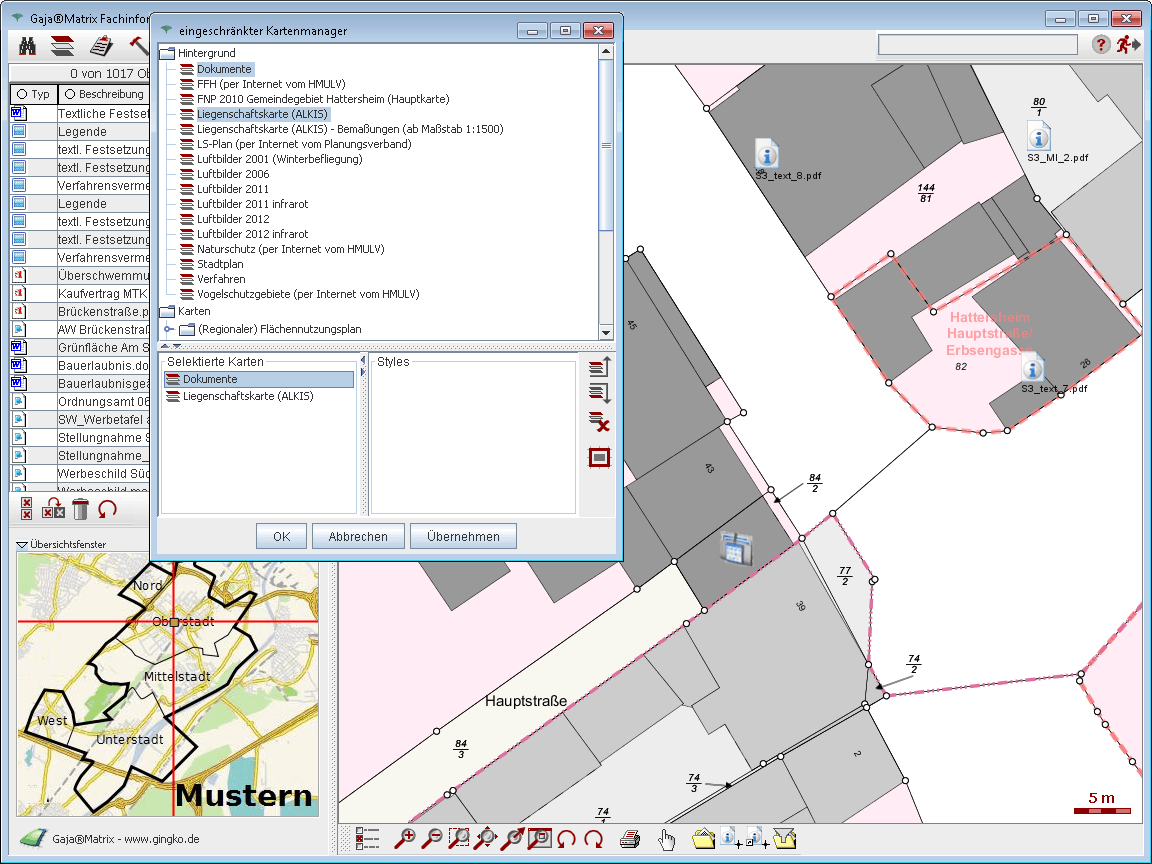Select the Typ radio button column header

pyautogui.click(x=21, y=94)
